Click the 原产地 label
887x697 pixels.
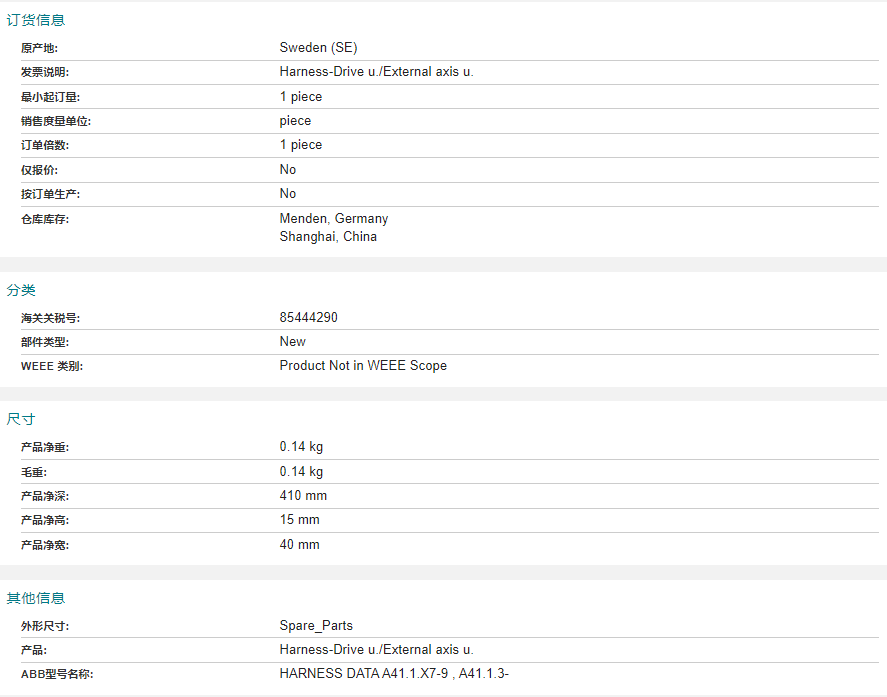[x=40, y=48]
